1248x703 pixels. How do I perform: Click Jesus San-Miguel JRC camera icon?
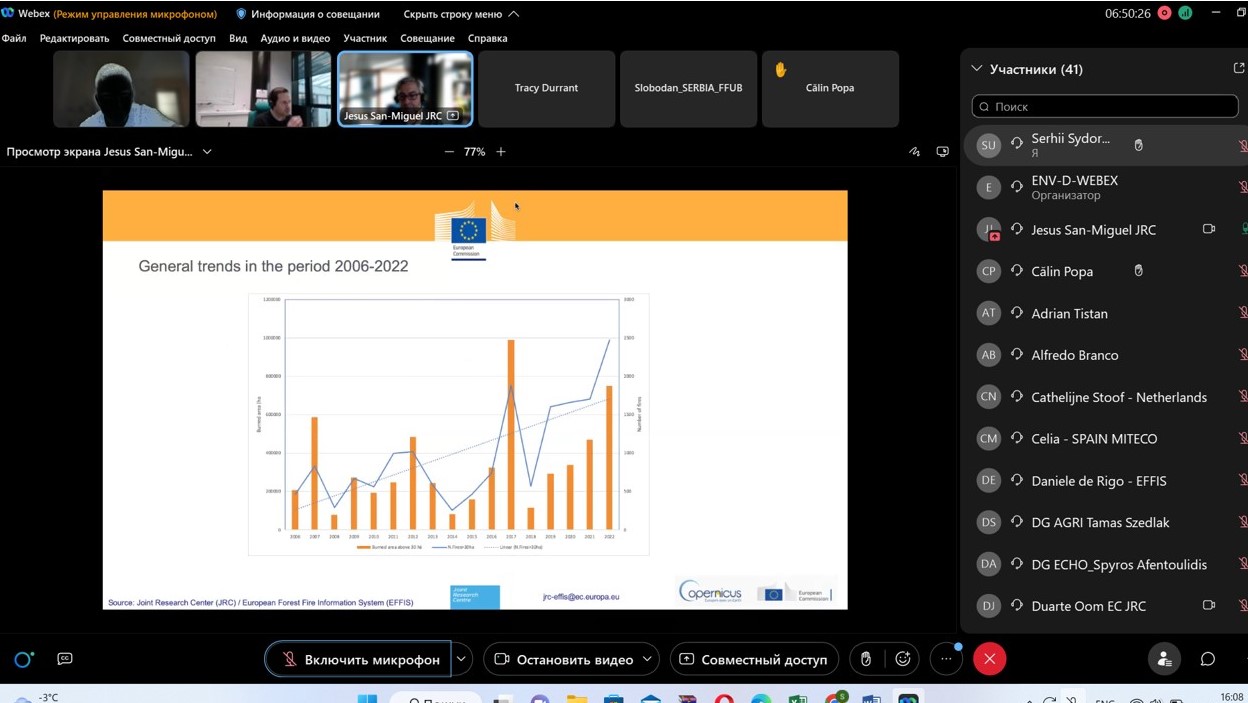pyautogui.click(x=1208, y=229)
